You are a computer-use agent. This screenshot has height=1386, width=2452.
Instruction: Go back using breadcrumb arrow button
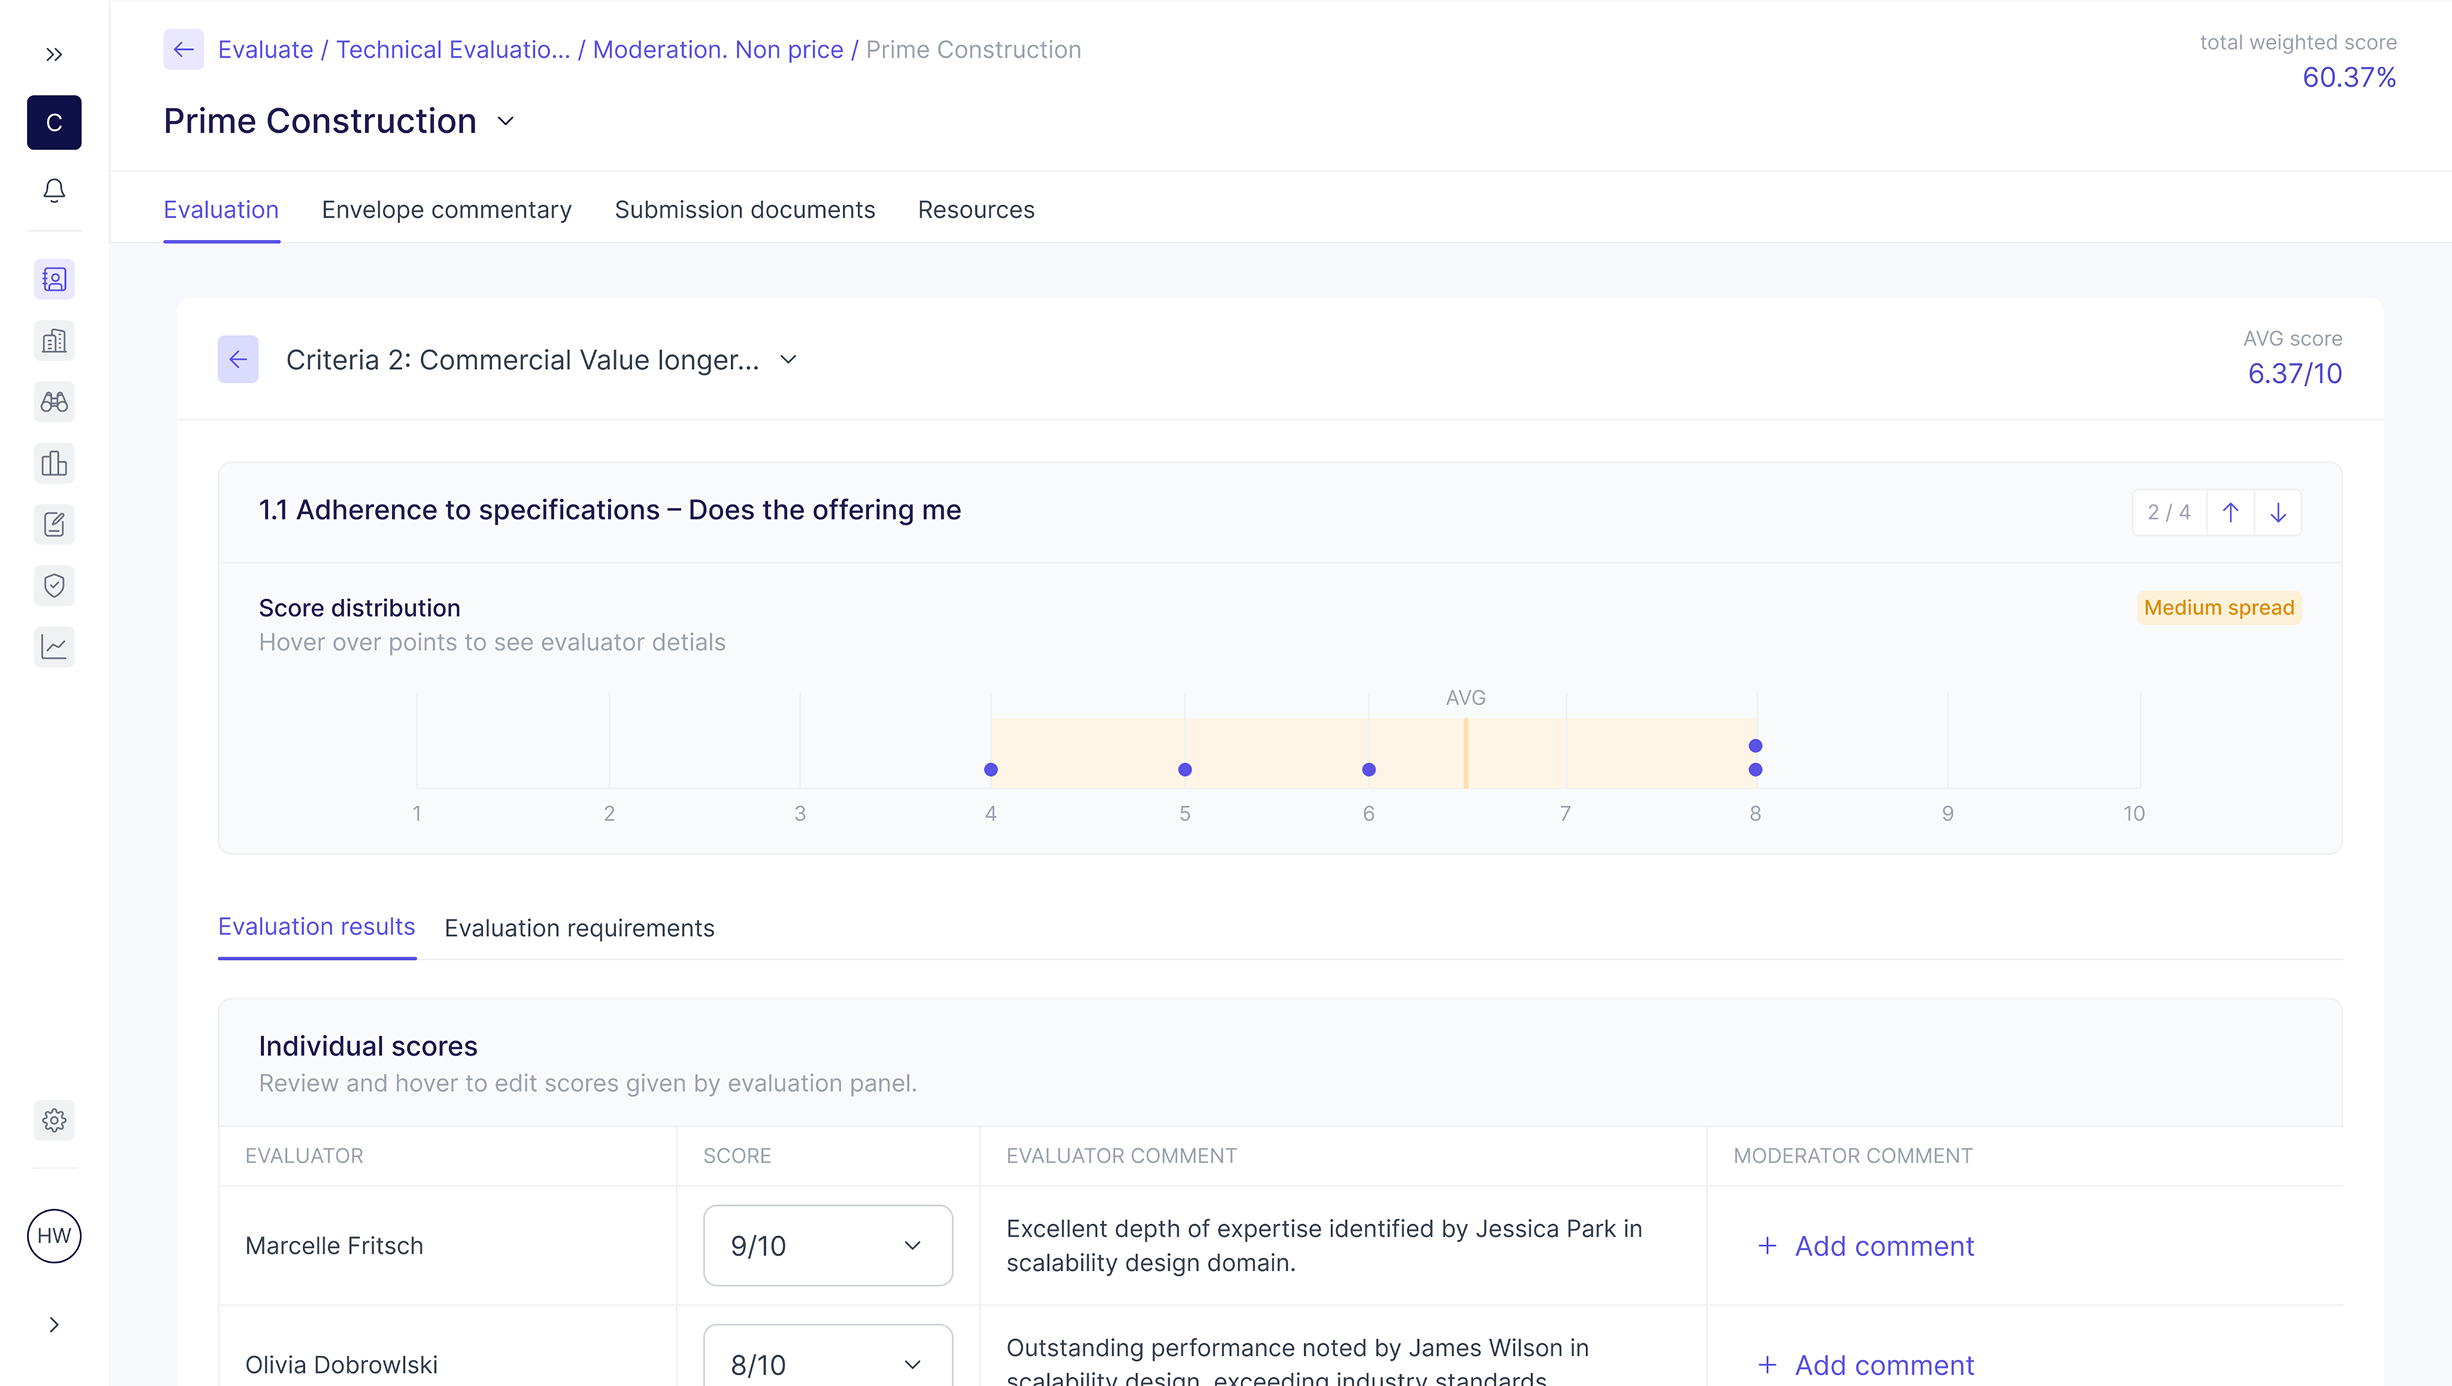coord(183,49)
